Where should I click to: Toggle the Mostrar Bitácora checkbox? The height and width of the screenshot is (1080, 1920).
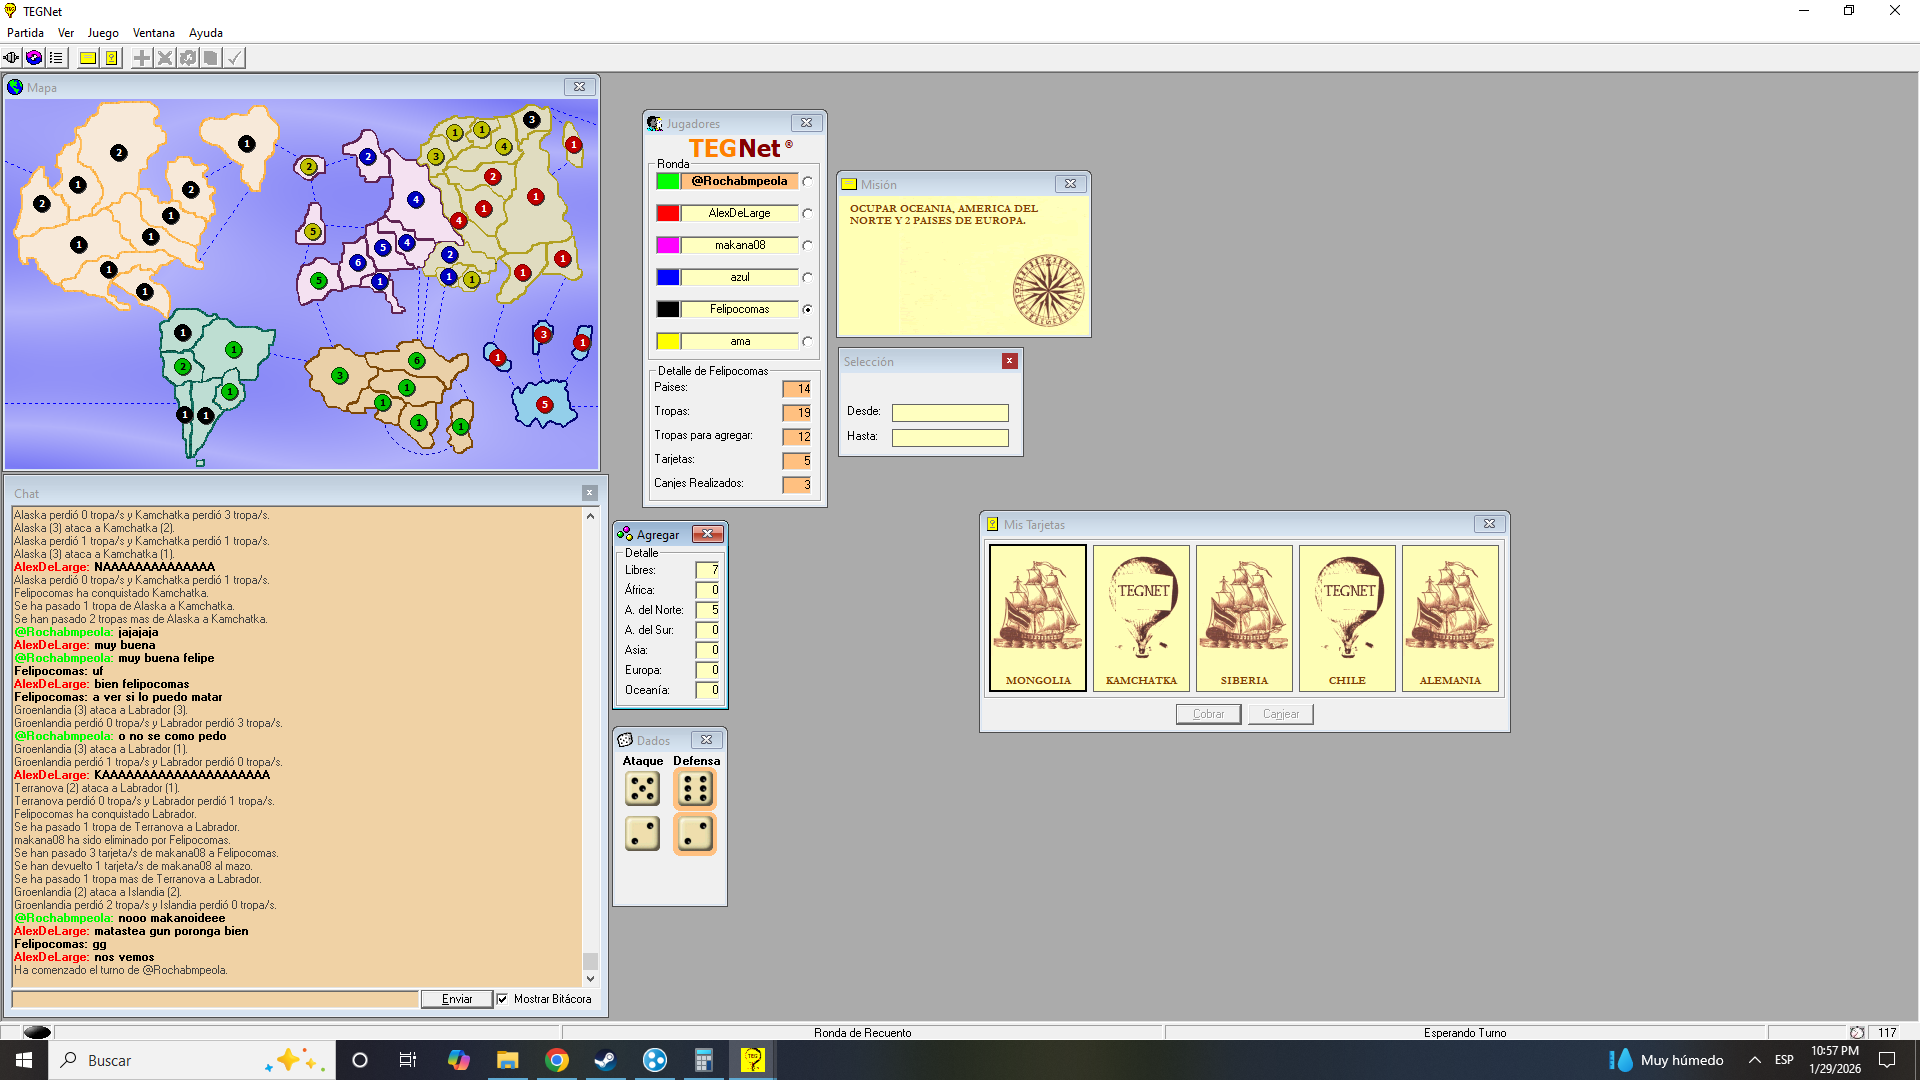(503, 999)
